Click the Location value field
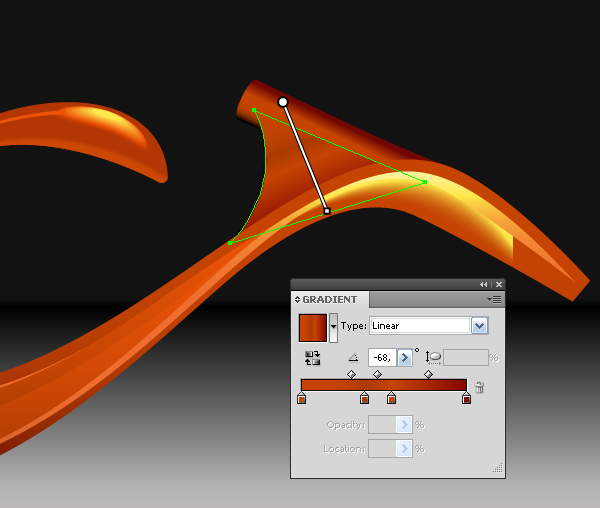The height and width of the screenshot is (508, 600). (382, 448)
